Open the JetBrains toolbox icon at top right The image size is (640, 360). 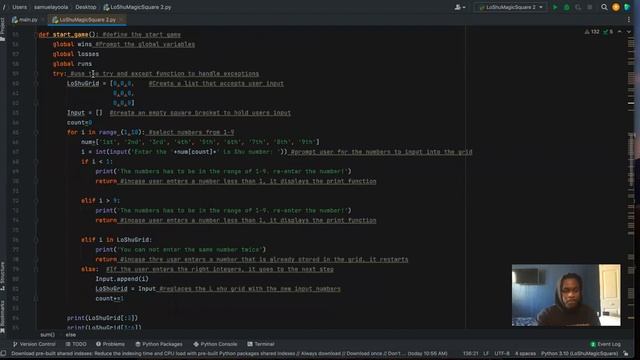pyautogui.click(x=627, y=7)
